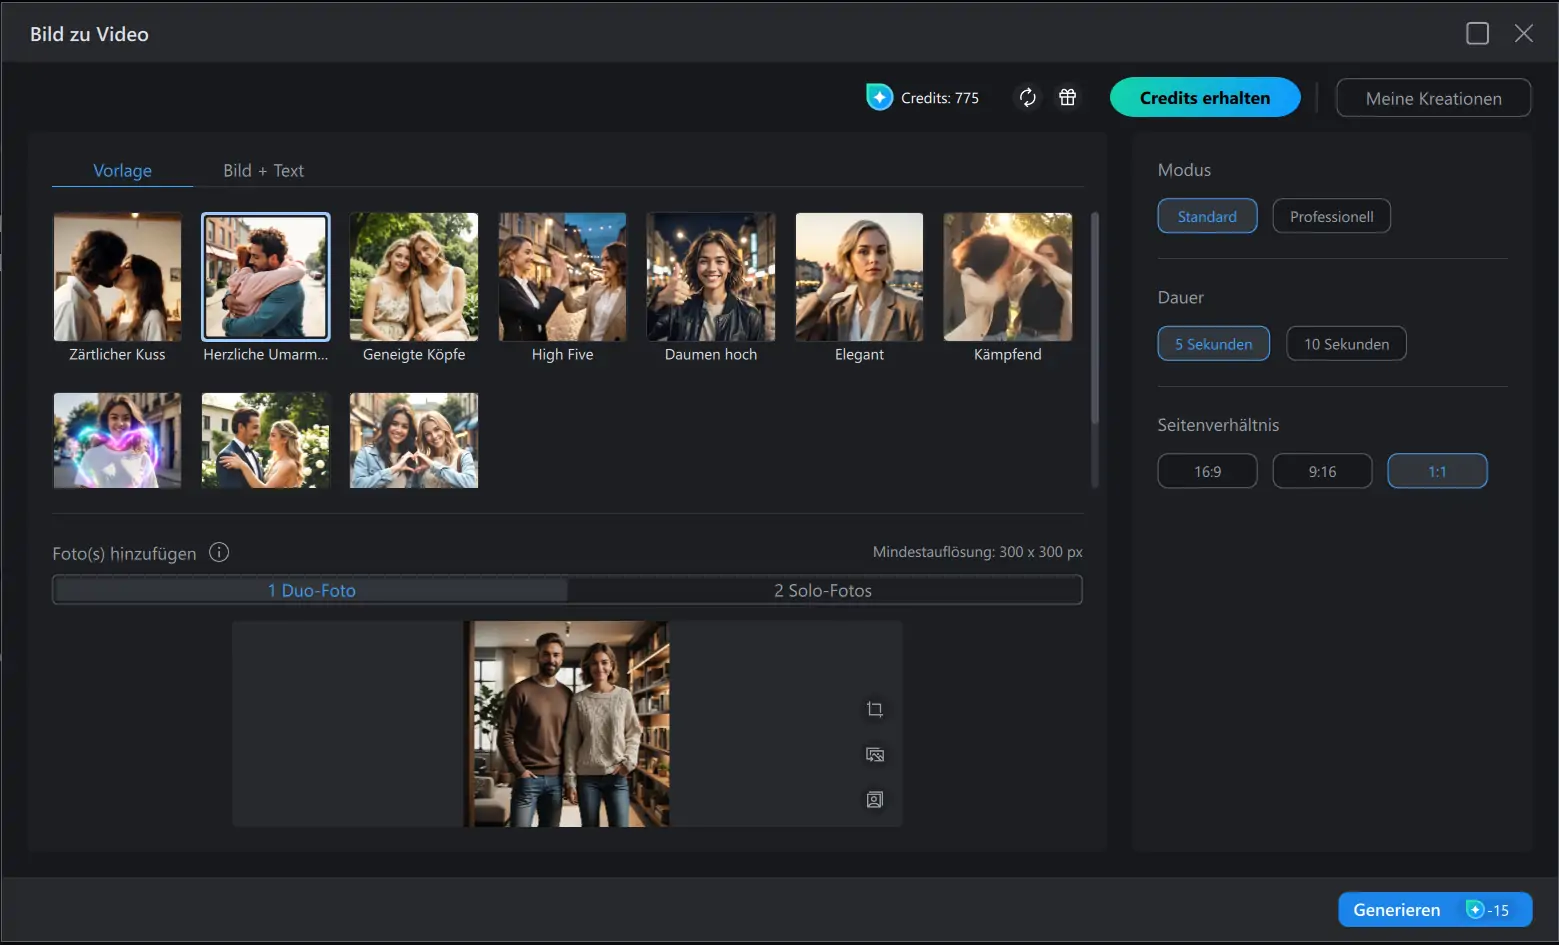1559x945 pixels.
Task: Maximize the Bild zu Video window
Action: [x=1477, y=33]
